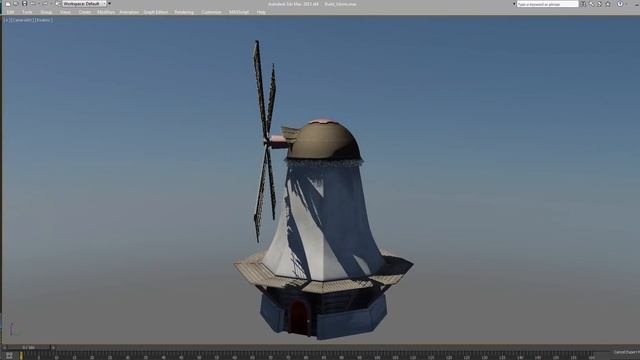Step time slider forward one frame
The height and width of the screenshot is (360, 640).
point(53,348)
